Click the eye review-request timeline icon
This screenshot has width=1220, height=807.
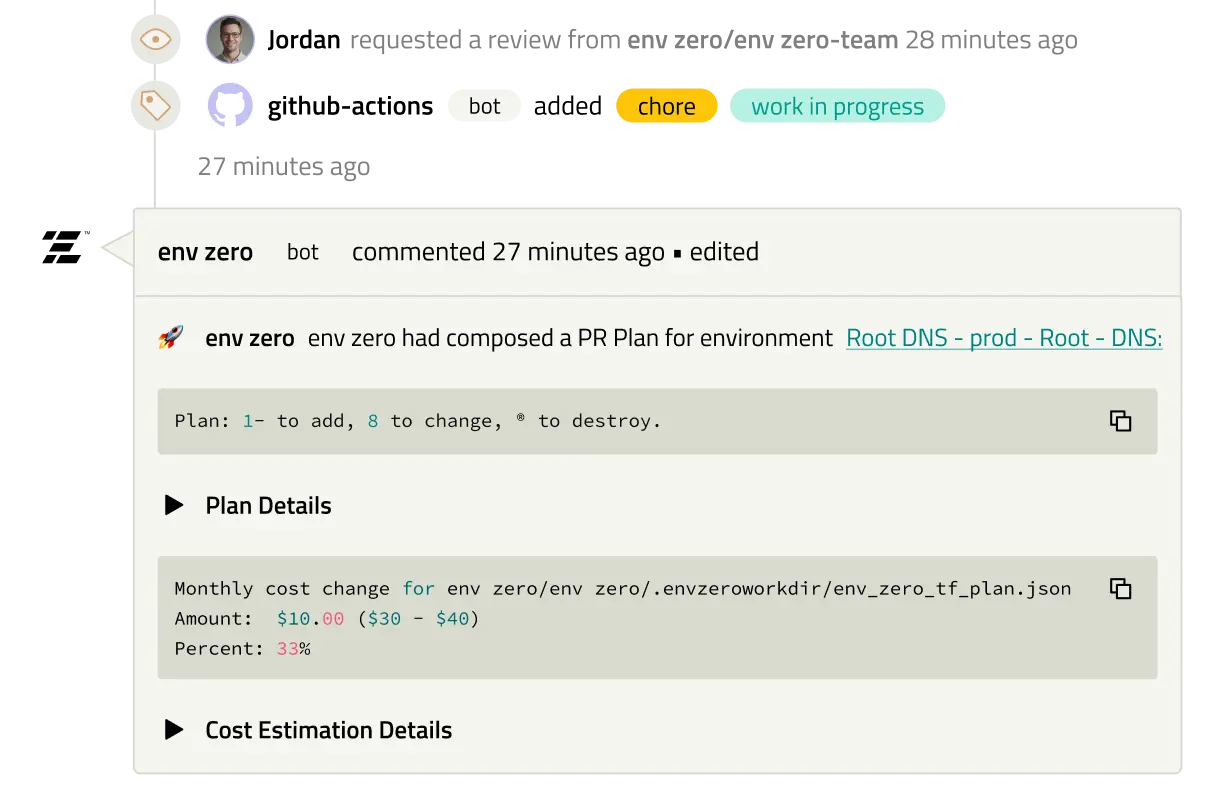156,40
